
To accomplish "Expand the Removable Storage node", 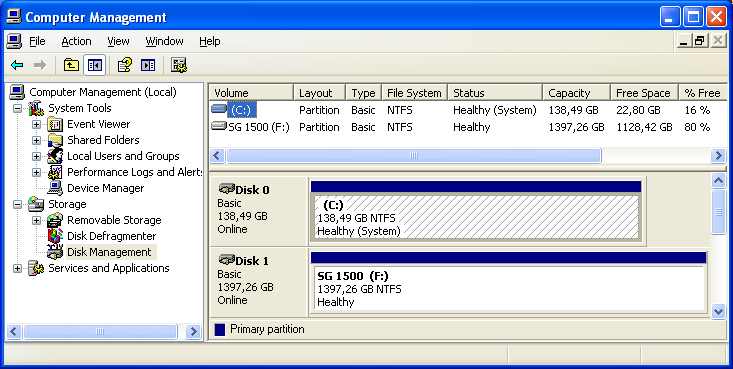I will (36, 220).
